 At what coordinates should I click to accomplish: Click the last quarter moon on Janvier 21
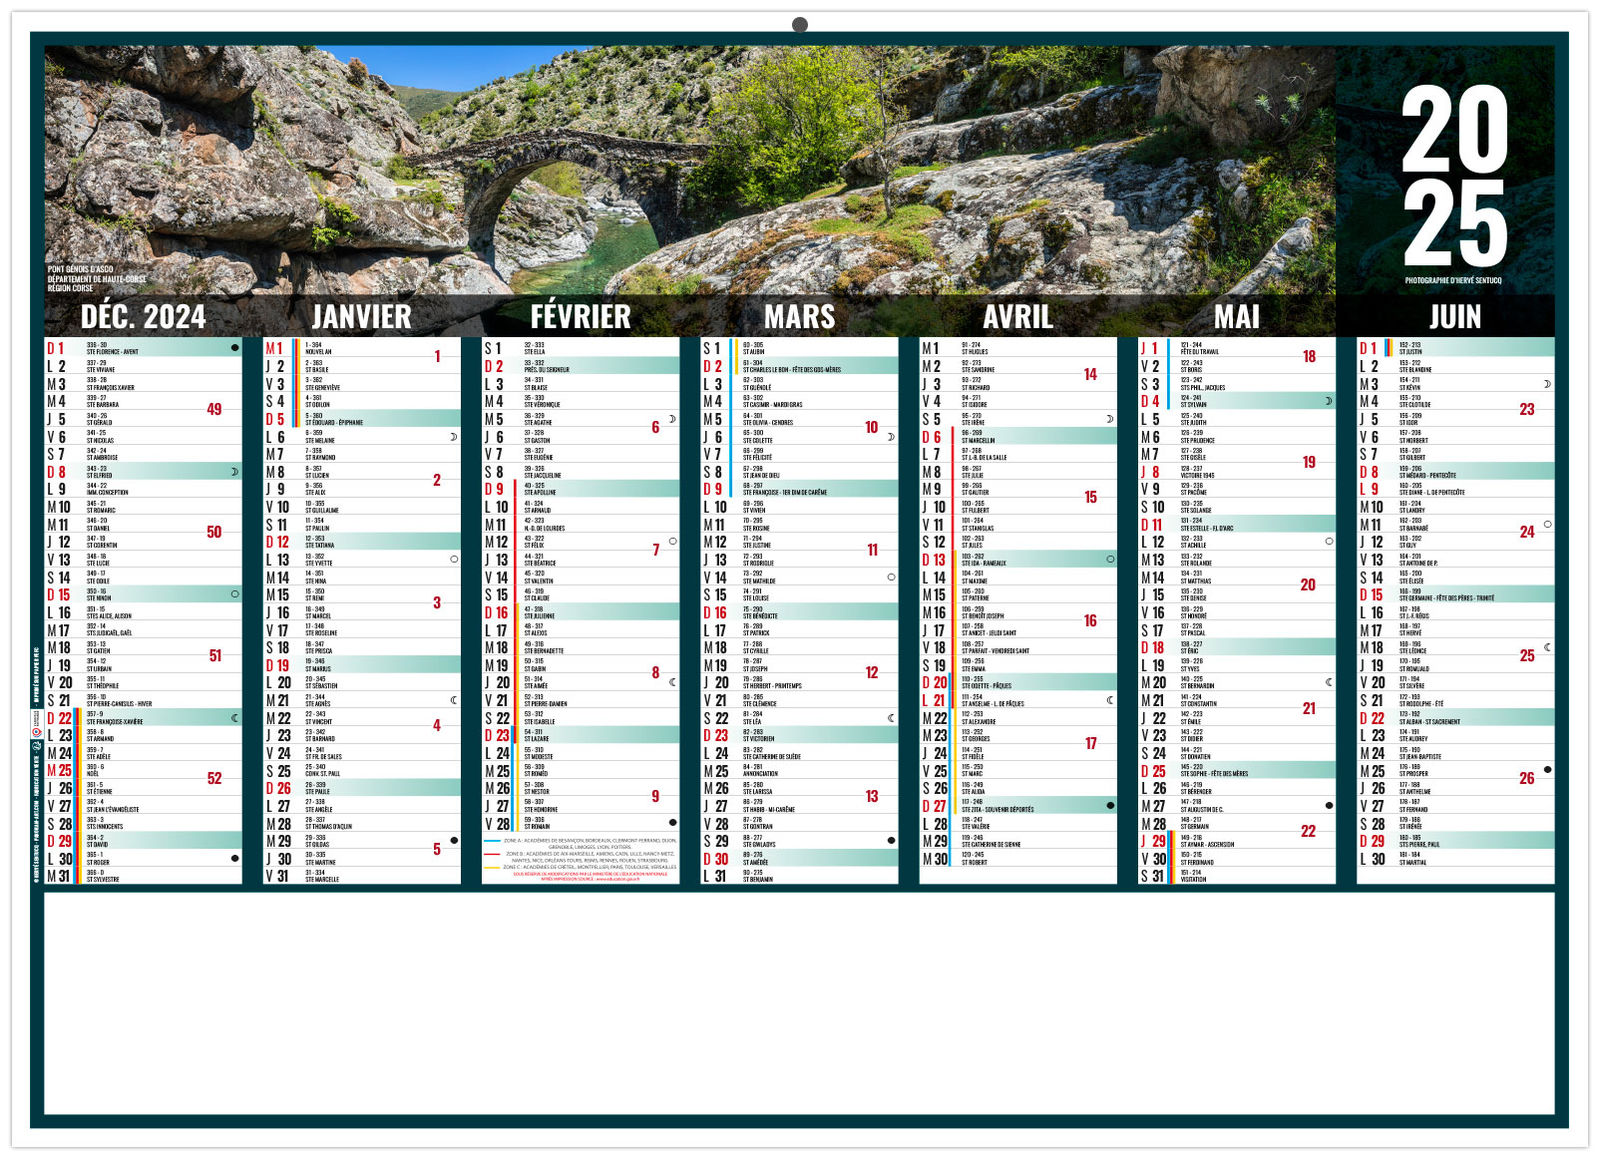coord(454,700)
